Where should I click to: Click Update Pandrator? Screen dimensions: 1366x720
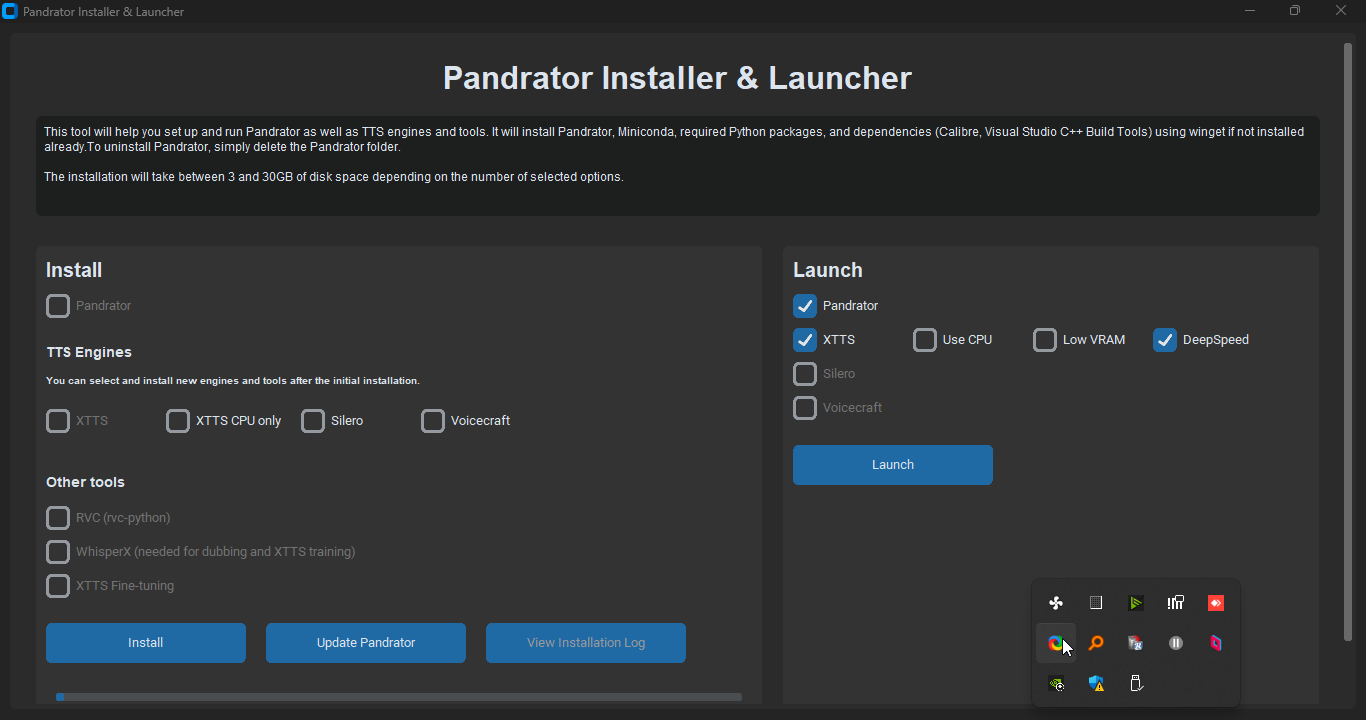(365, 642)
